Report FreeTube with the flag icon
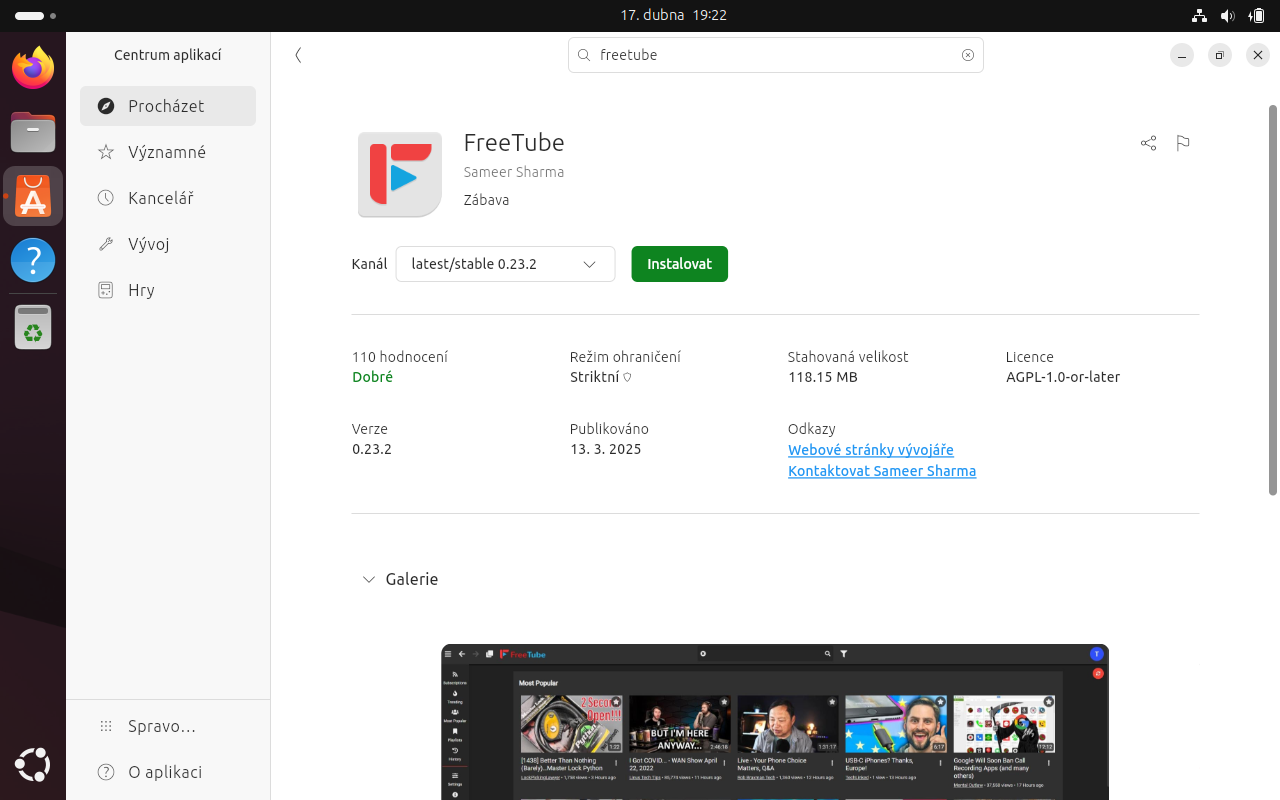The height and width of the screenshot is (800, 1280). [x=1183, y=143]
